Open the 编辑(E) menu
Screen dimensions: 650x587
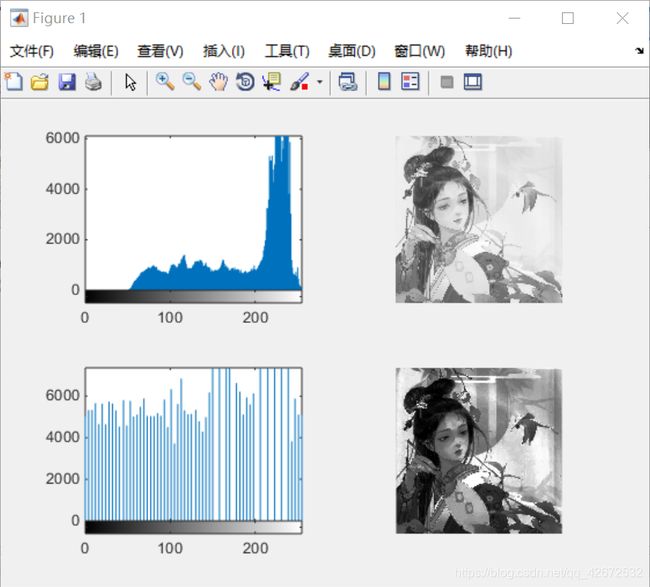pyautogui.click(x=96, y=51)
